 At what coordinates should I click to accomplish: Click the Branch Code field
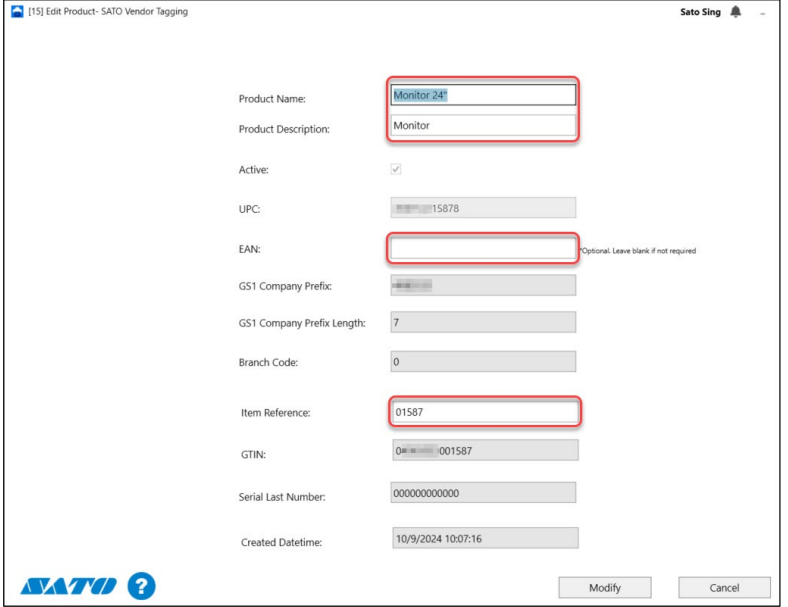tap(483, 361)
